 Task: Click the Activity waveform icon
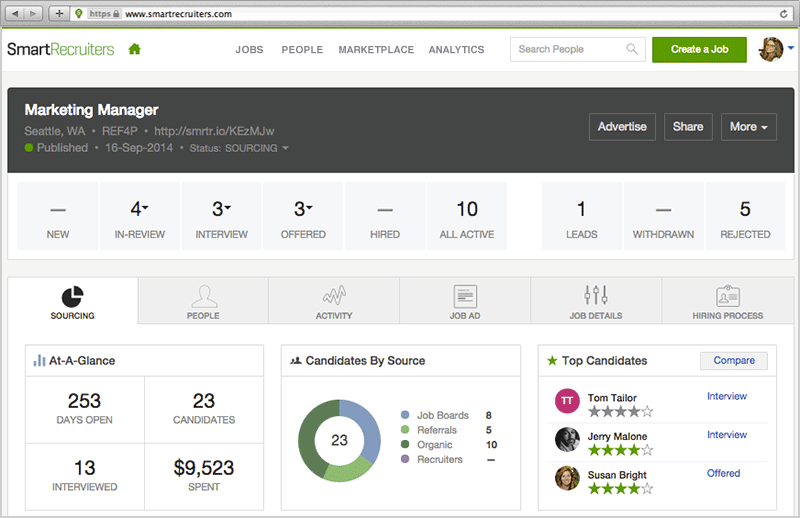tap(334, 295)
